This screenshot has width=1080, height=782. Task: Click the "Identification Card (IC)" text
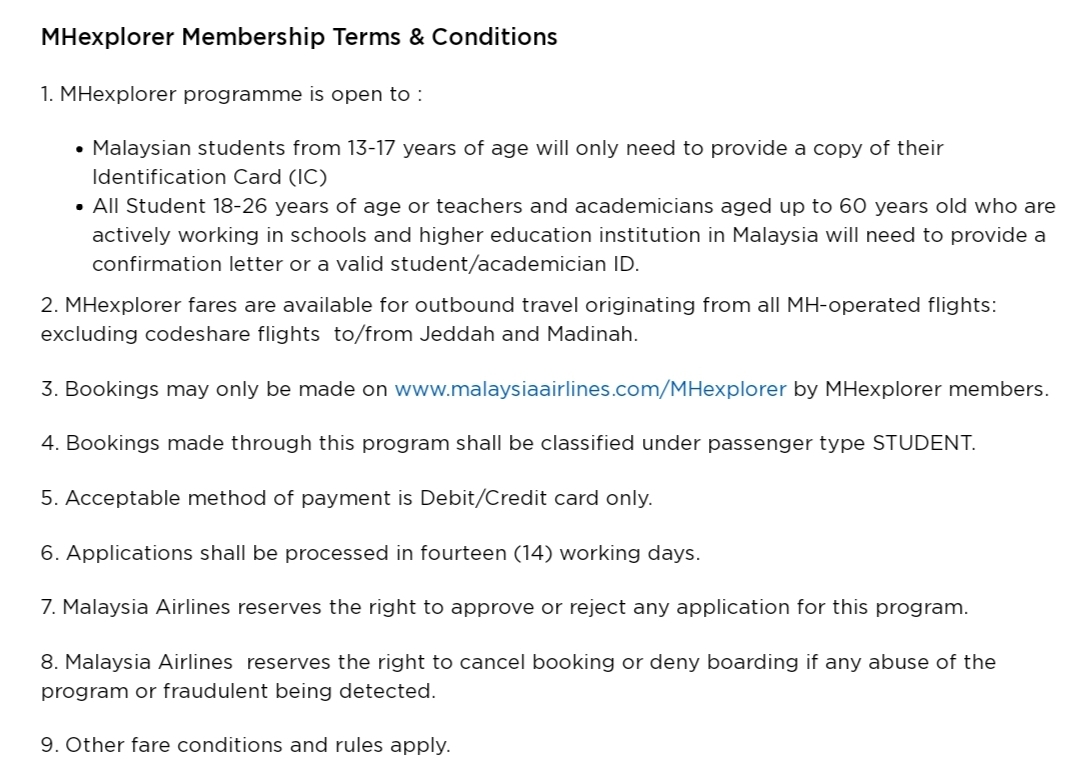point(210,177)
